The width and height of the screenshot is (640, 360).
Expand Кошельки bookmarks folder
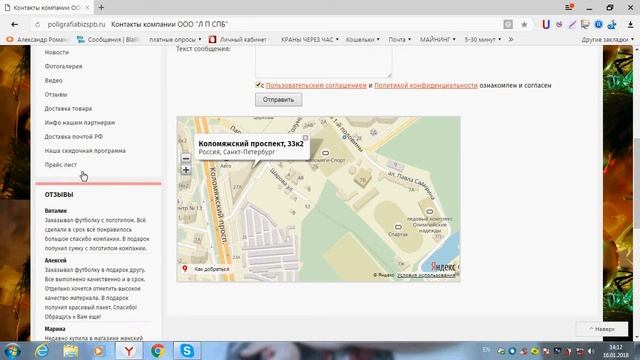[362, 40]
